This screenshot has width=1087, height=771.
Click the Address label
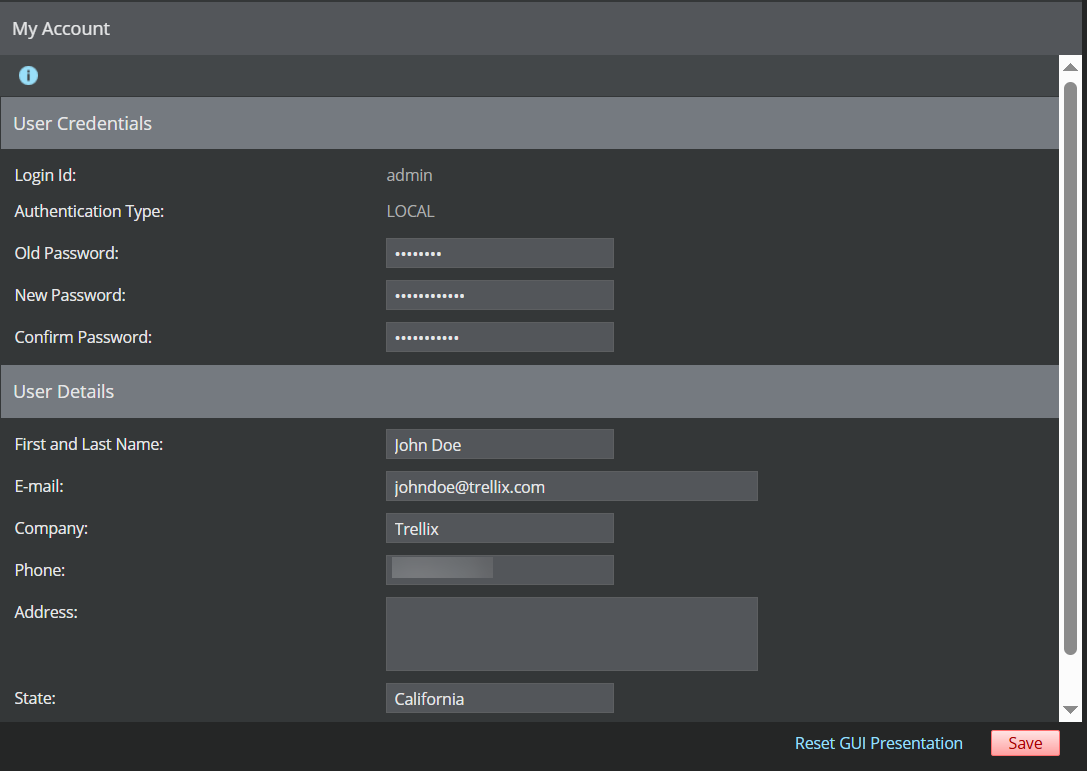coord(46,612)
